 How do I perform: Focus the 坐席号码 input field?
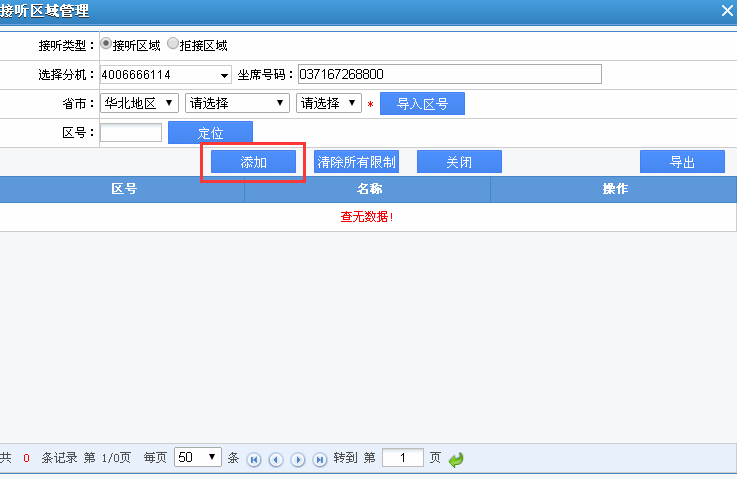click(450, 75)
